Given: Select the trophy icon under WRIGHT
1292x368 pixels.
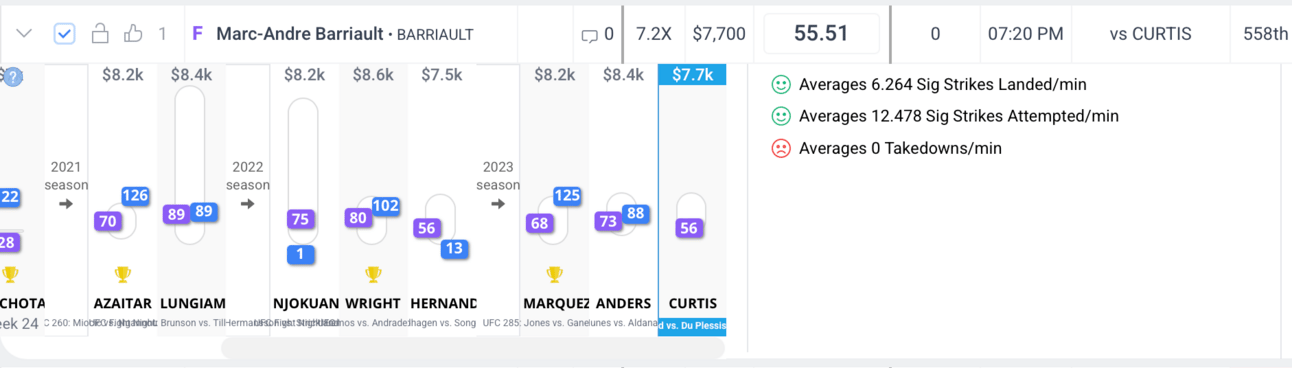Looking at the screenshot, I should (373, 274).
